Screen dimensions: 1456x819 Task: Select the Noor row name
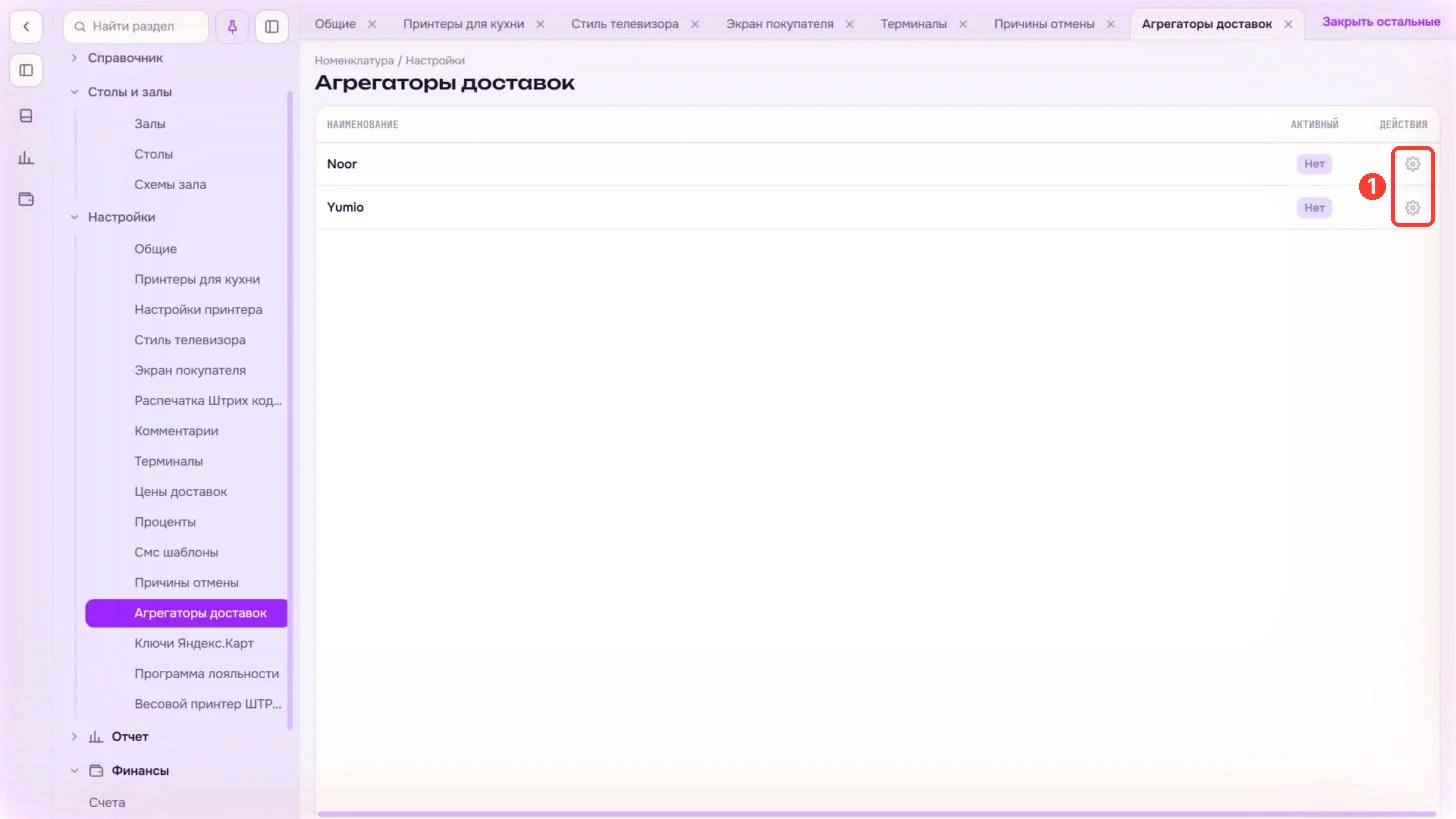342,164
